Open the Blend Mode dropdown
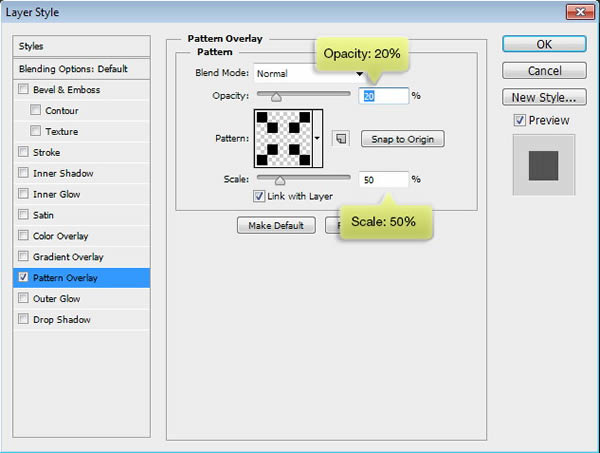Viewport: 600px width, 453px height. tap(309, 73)
